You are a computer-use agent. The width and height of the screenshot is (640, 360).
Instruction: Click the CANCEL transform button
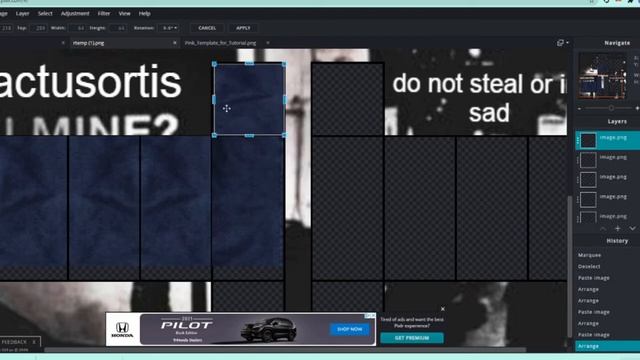[x=207, y=28]
